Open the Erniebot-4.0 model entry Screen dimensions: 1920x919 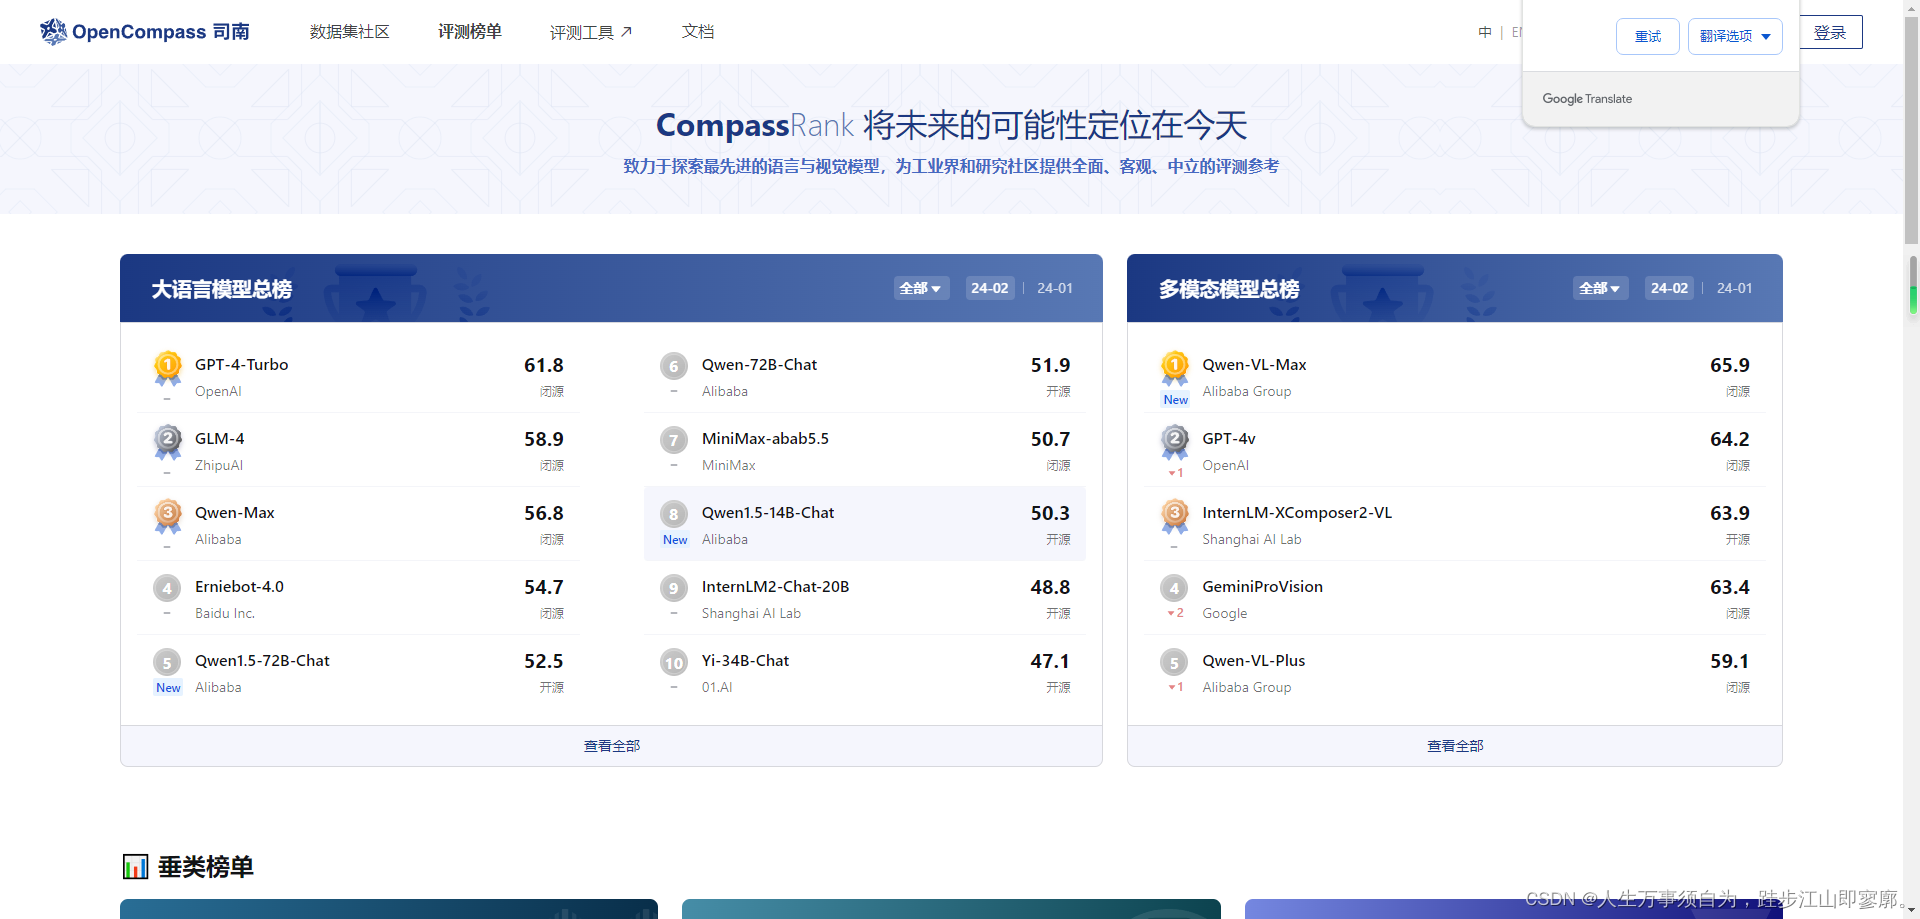(x=358, y=598)
